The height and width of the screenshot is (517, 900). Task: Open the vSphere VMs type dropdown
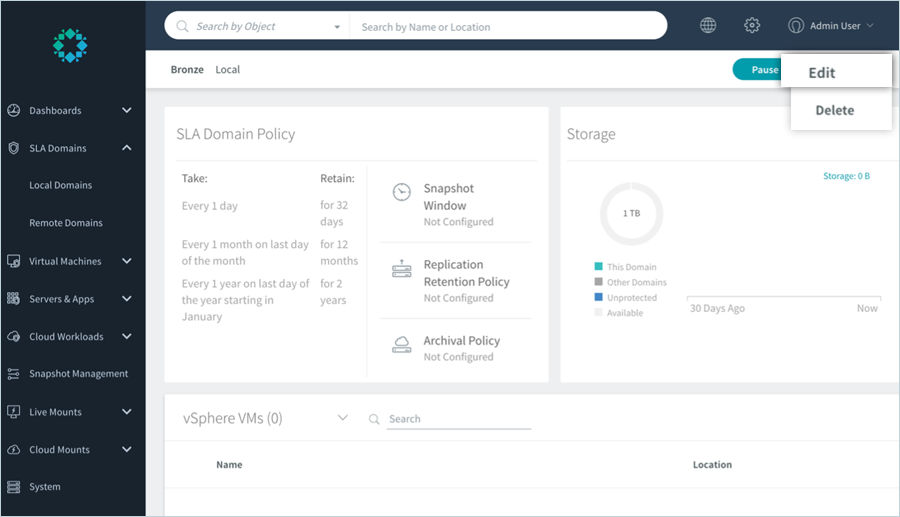pyautogui.click(x=343, y=418)
